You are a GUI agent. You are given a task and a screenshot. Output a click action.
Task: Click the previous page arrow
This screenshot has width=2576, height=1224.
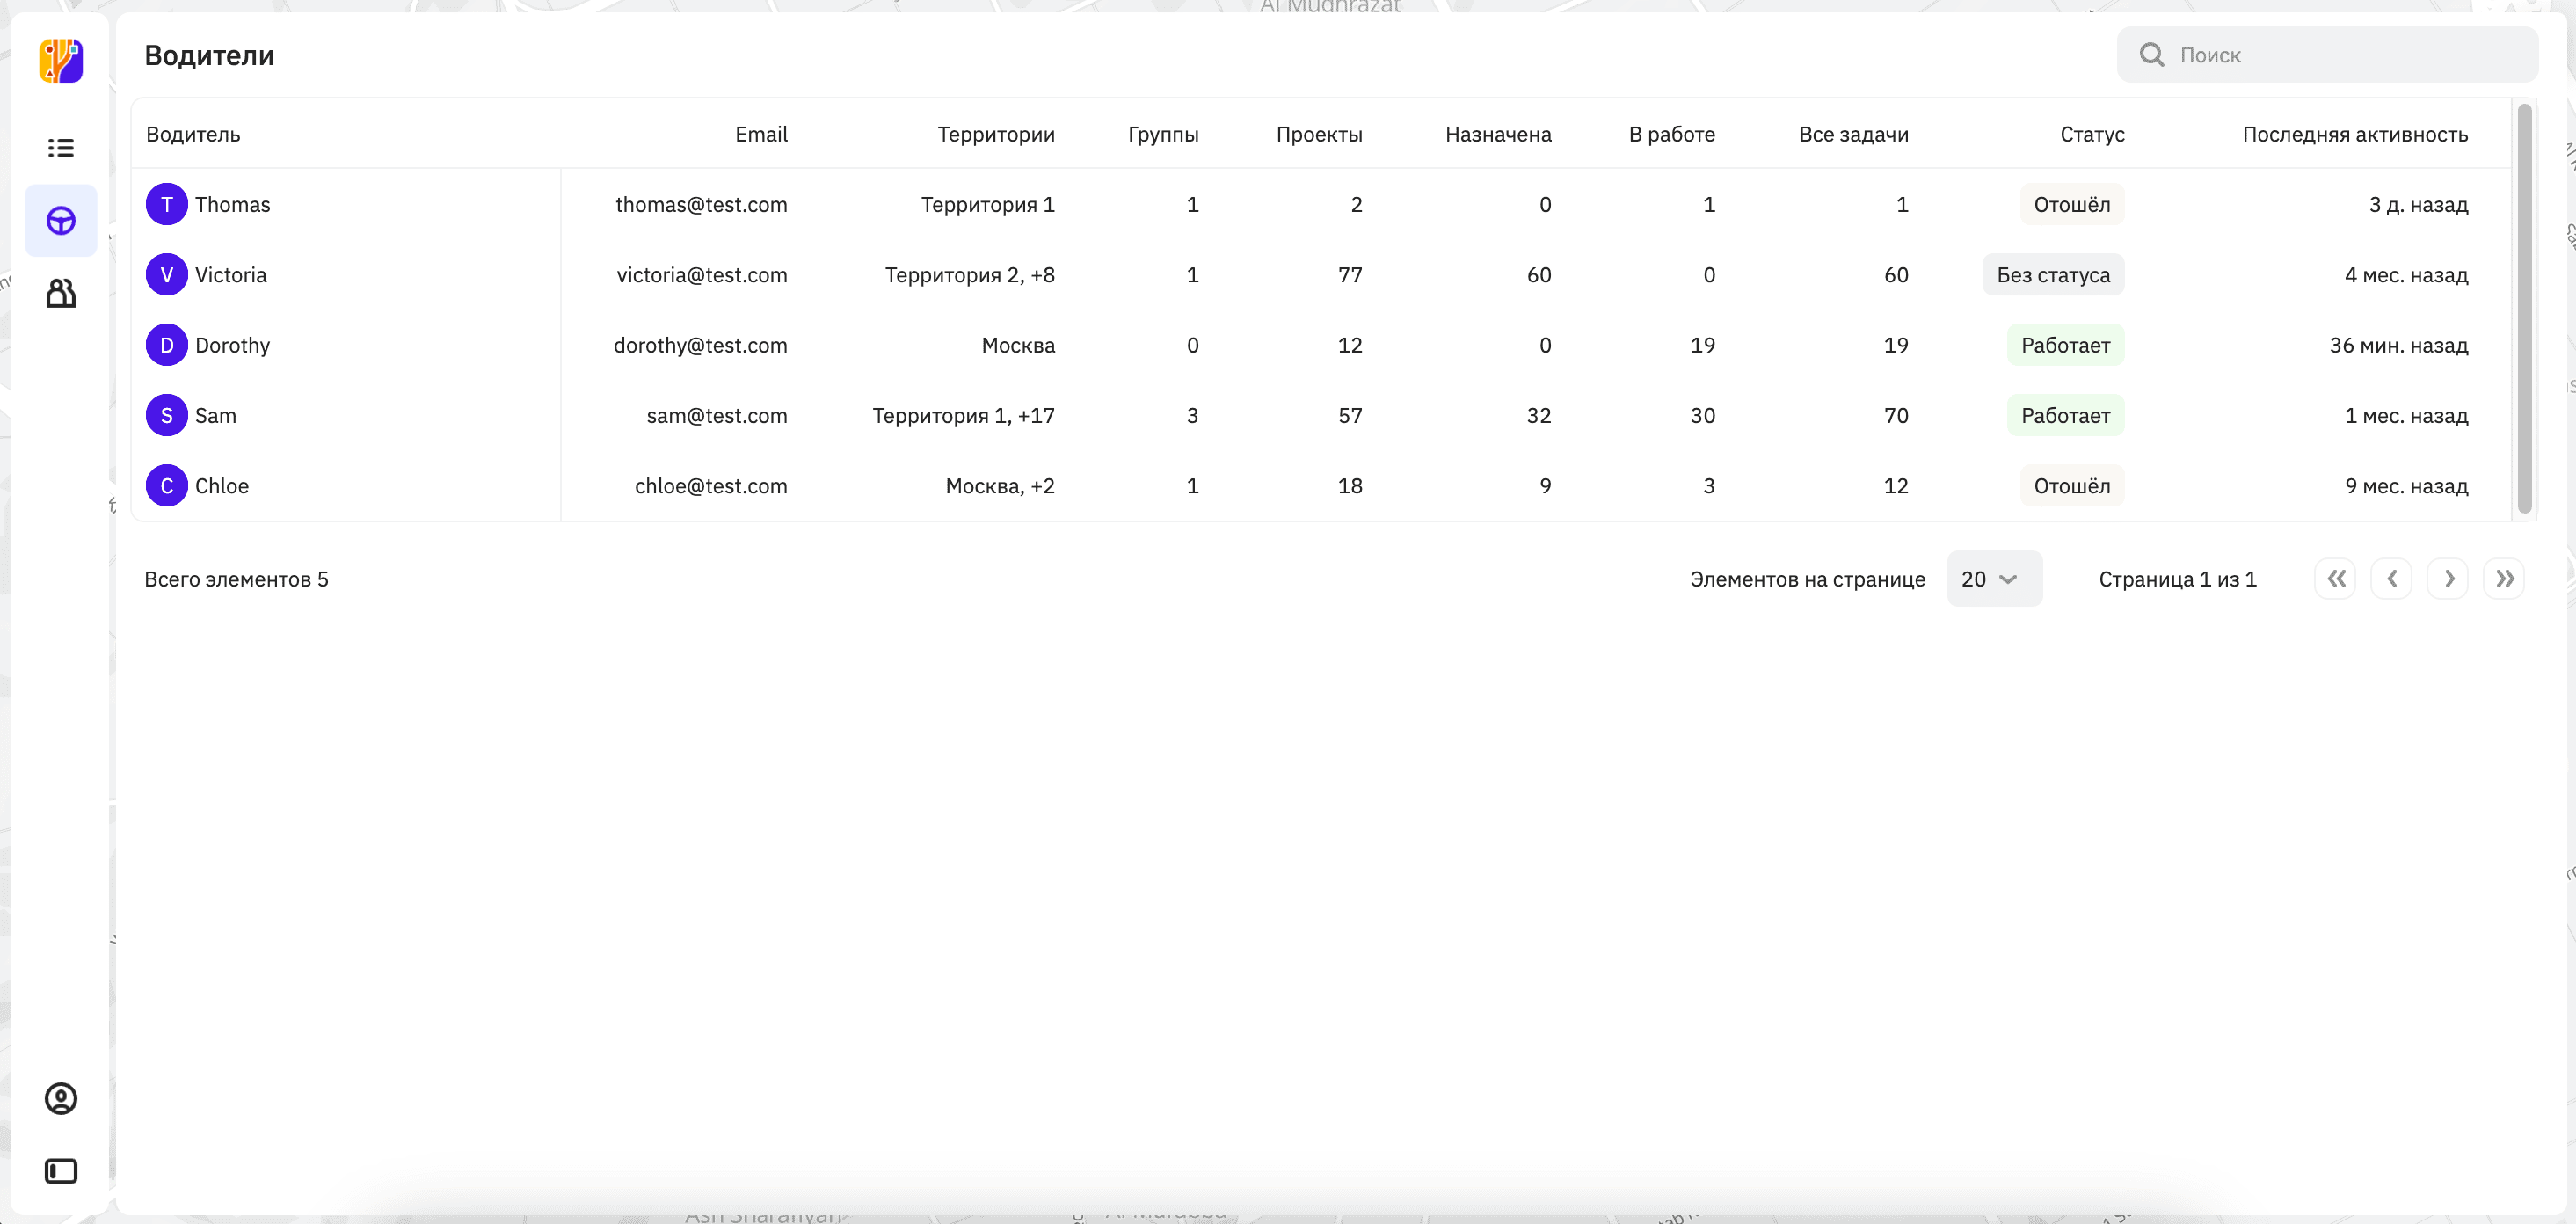pyautogui.click(x=2391, y=579)
